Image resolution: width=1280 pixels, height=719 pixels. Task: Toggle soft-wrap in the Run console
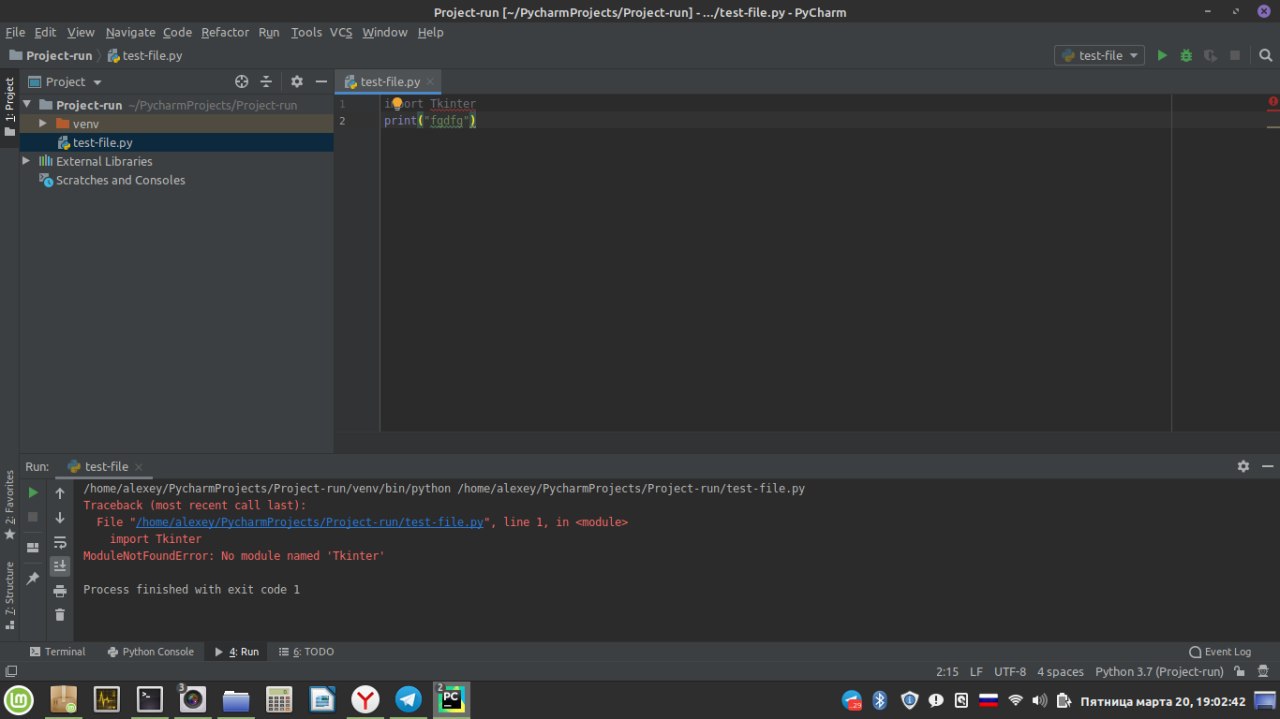[60, 542]
